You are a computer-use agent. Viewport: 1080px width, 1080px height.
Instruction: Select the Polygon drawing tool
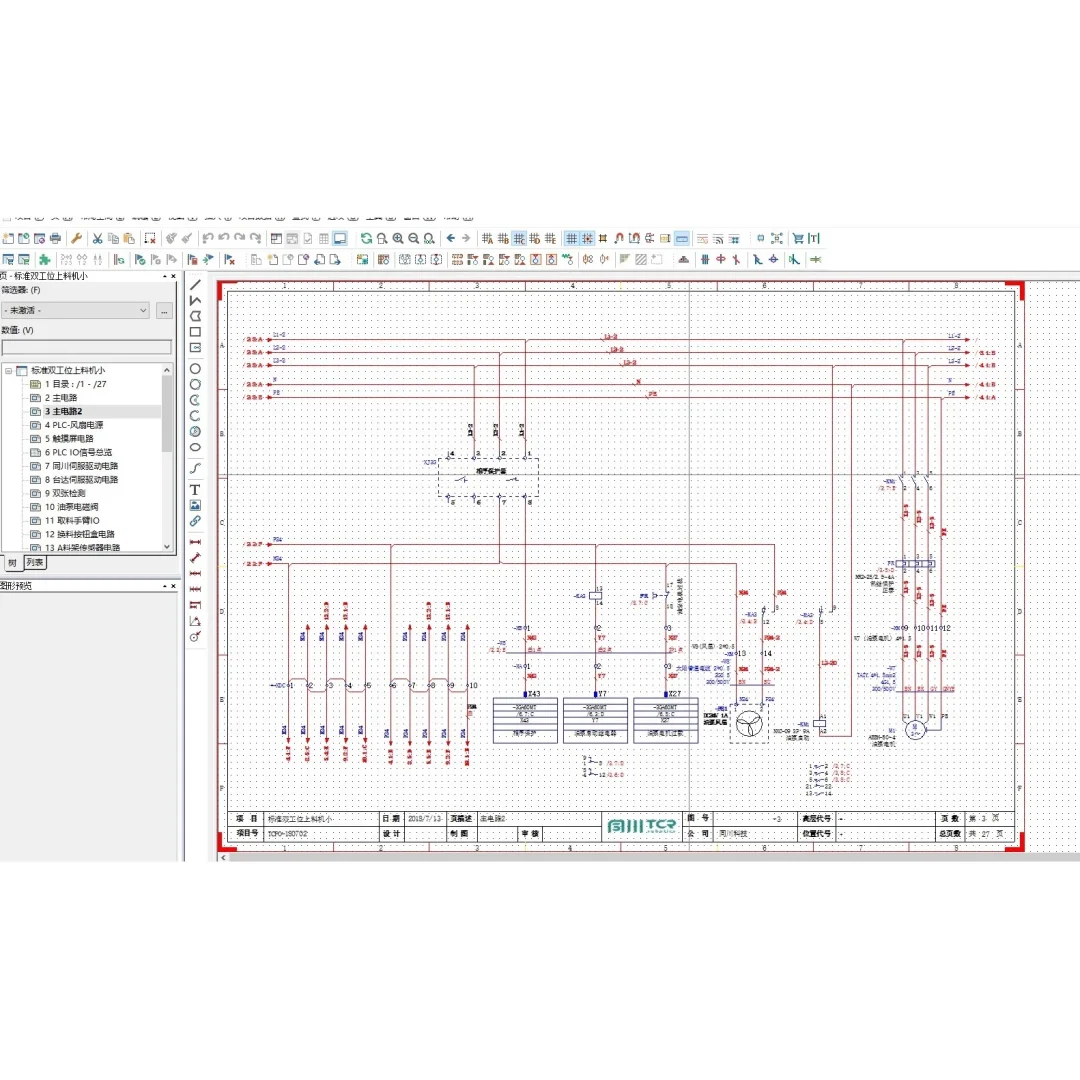[x=196, y=316]
